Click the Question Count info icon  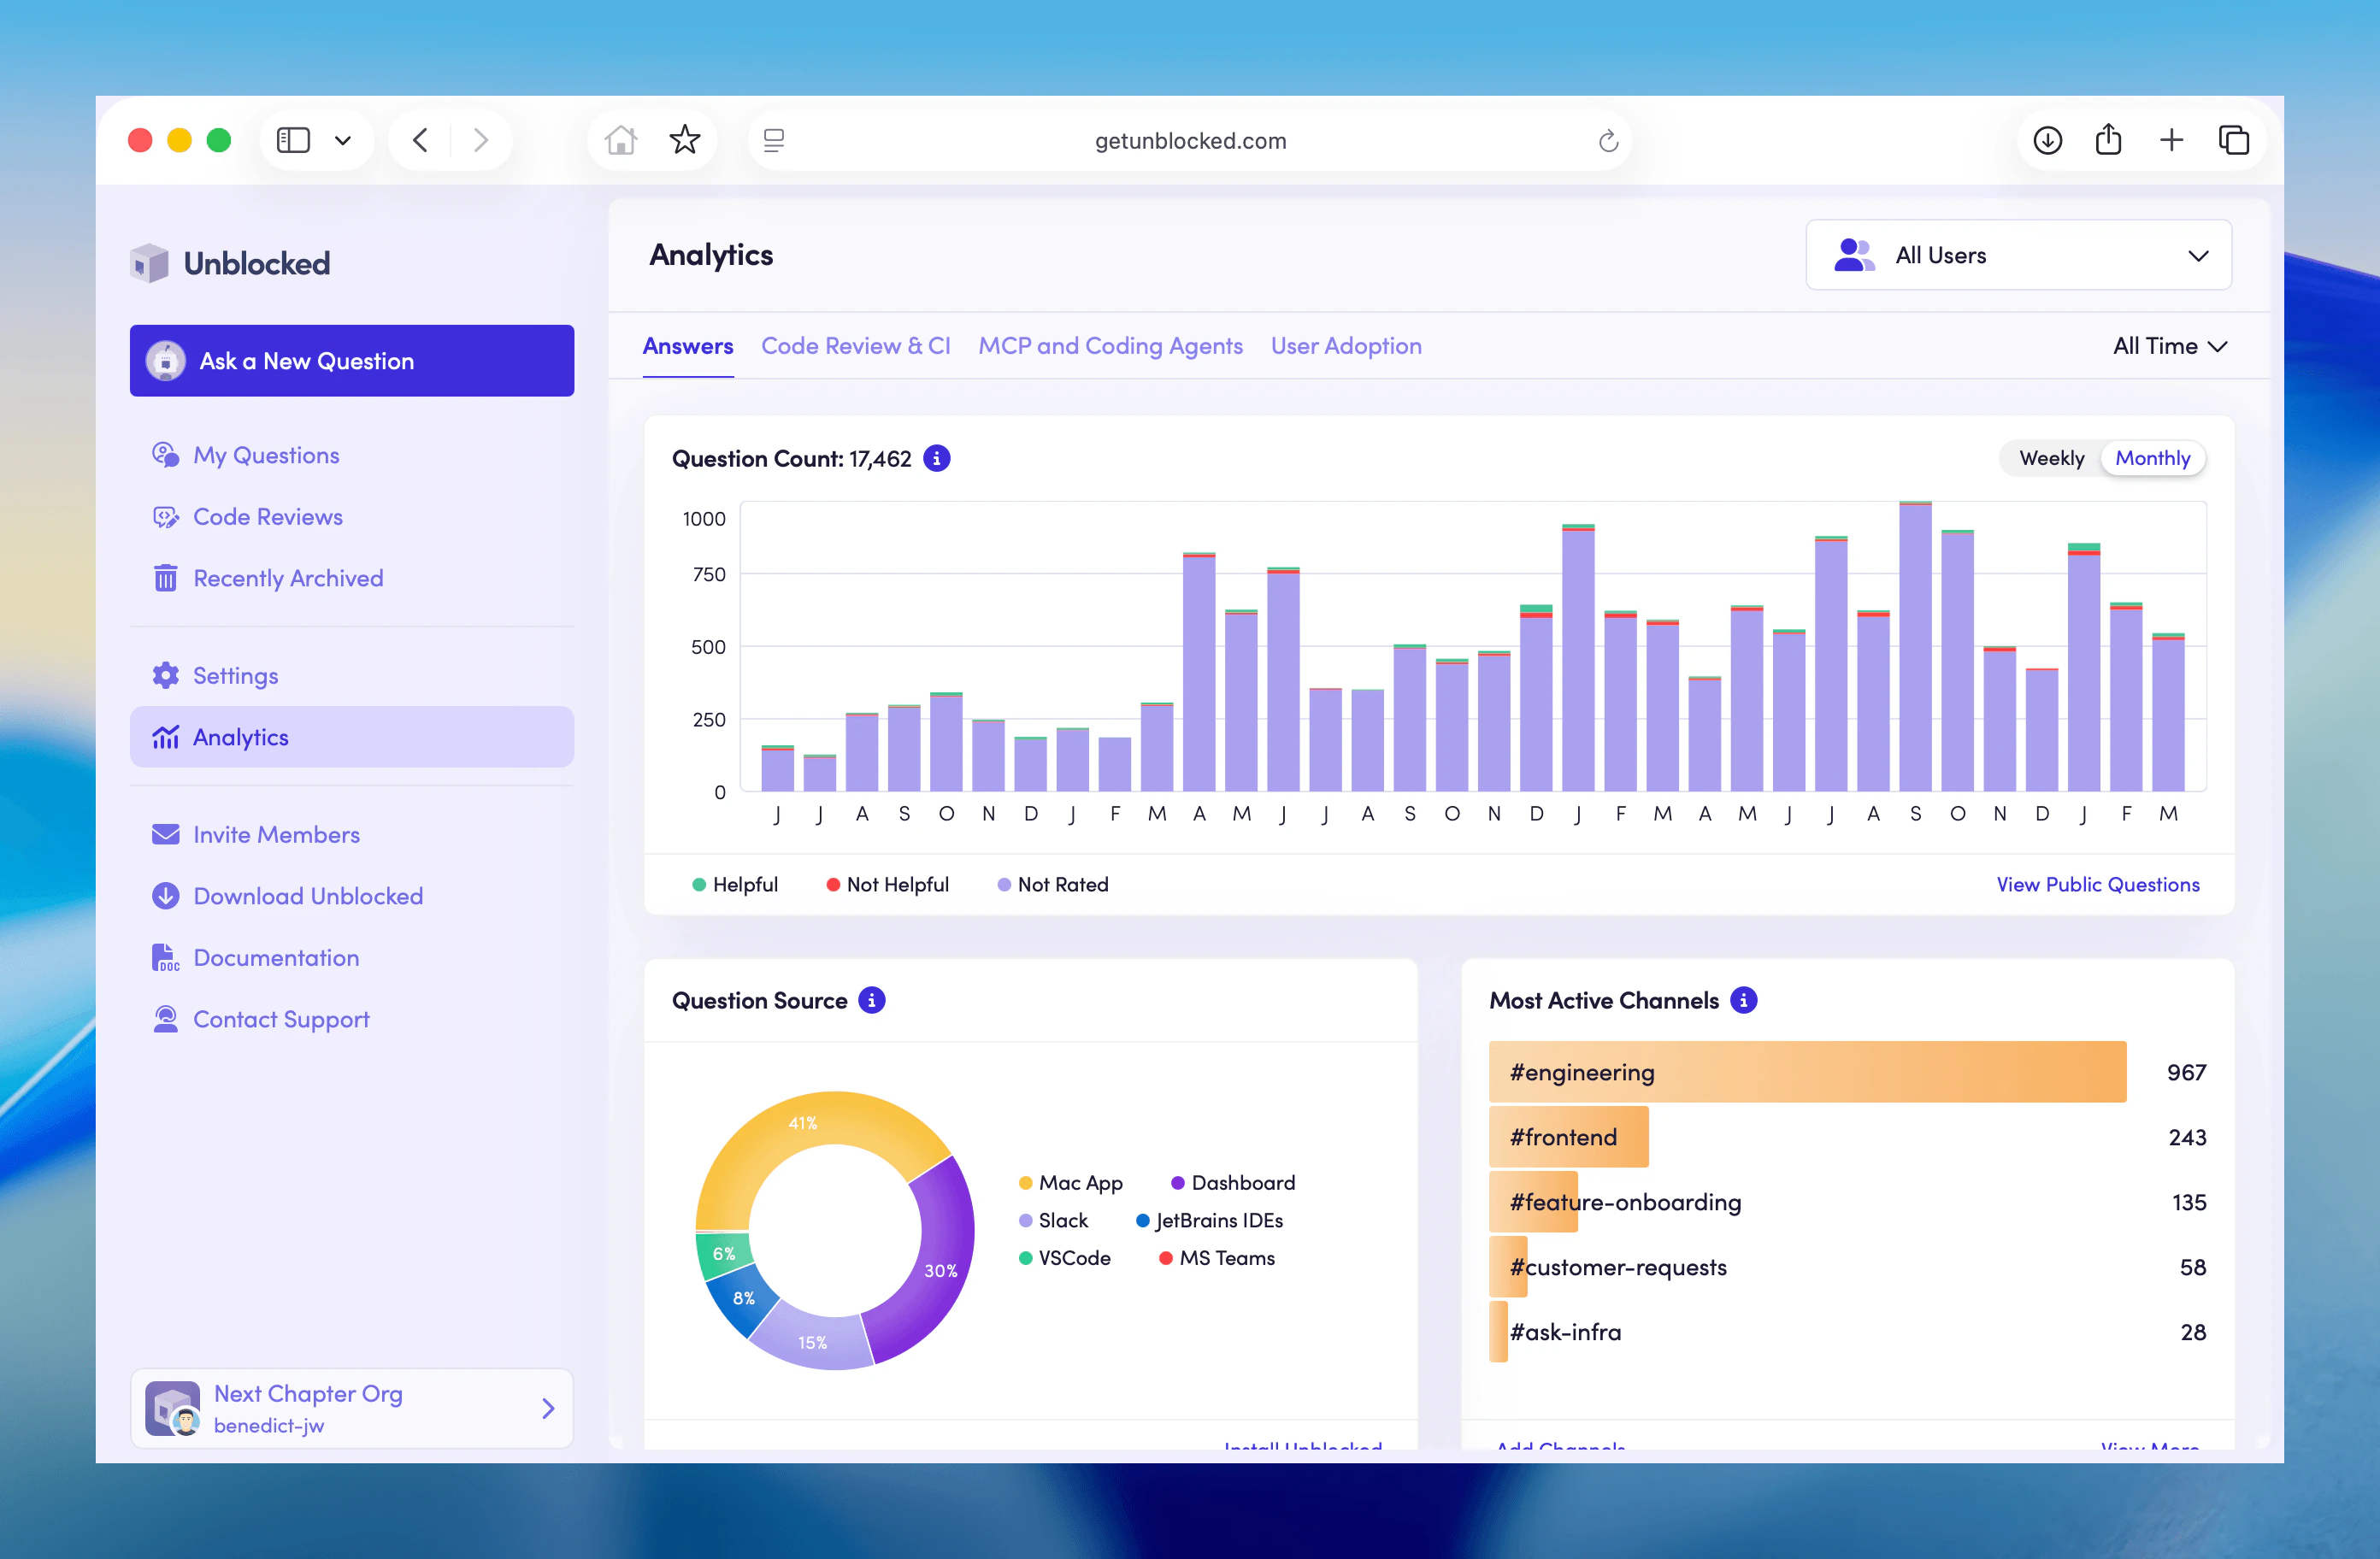(936, 458)
